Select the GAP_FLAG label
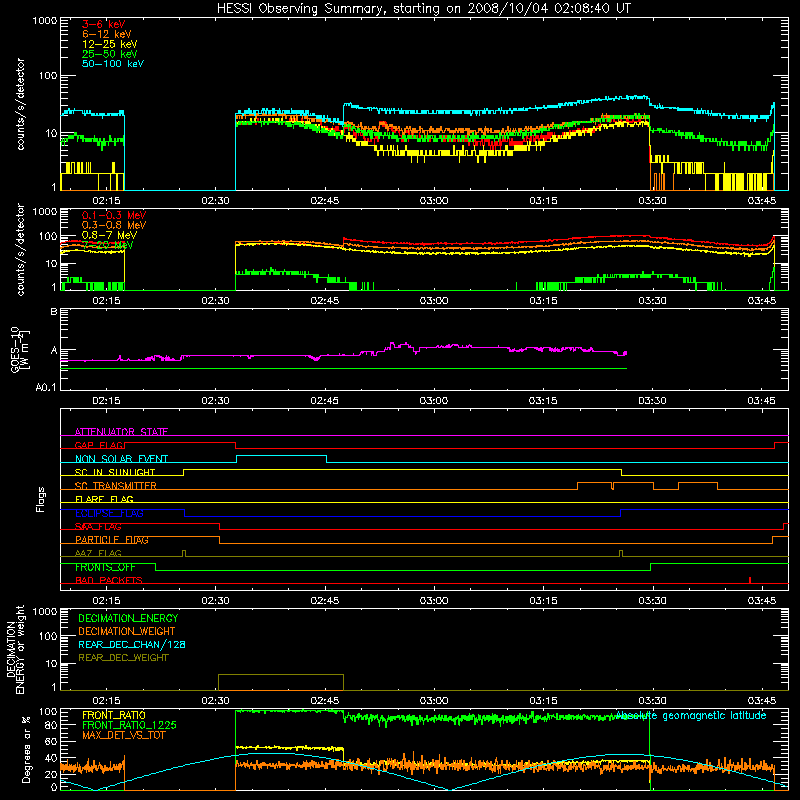The height and width of the screenshot is (800, 800). point(99,445)
